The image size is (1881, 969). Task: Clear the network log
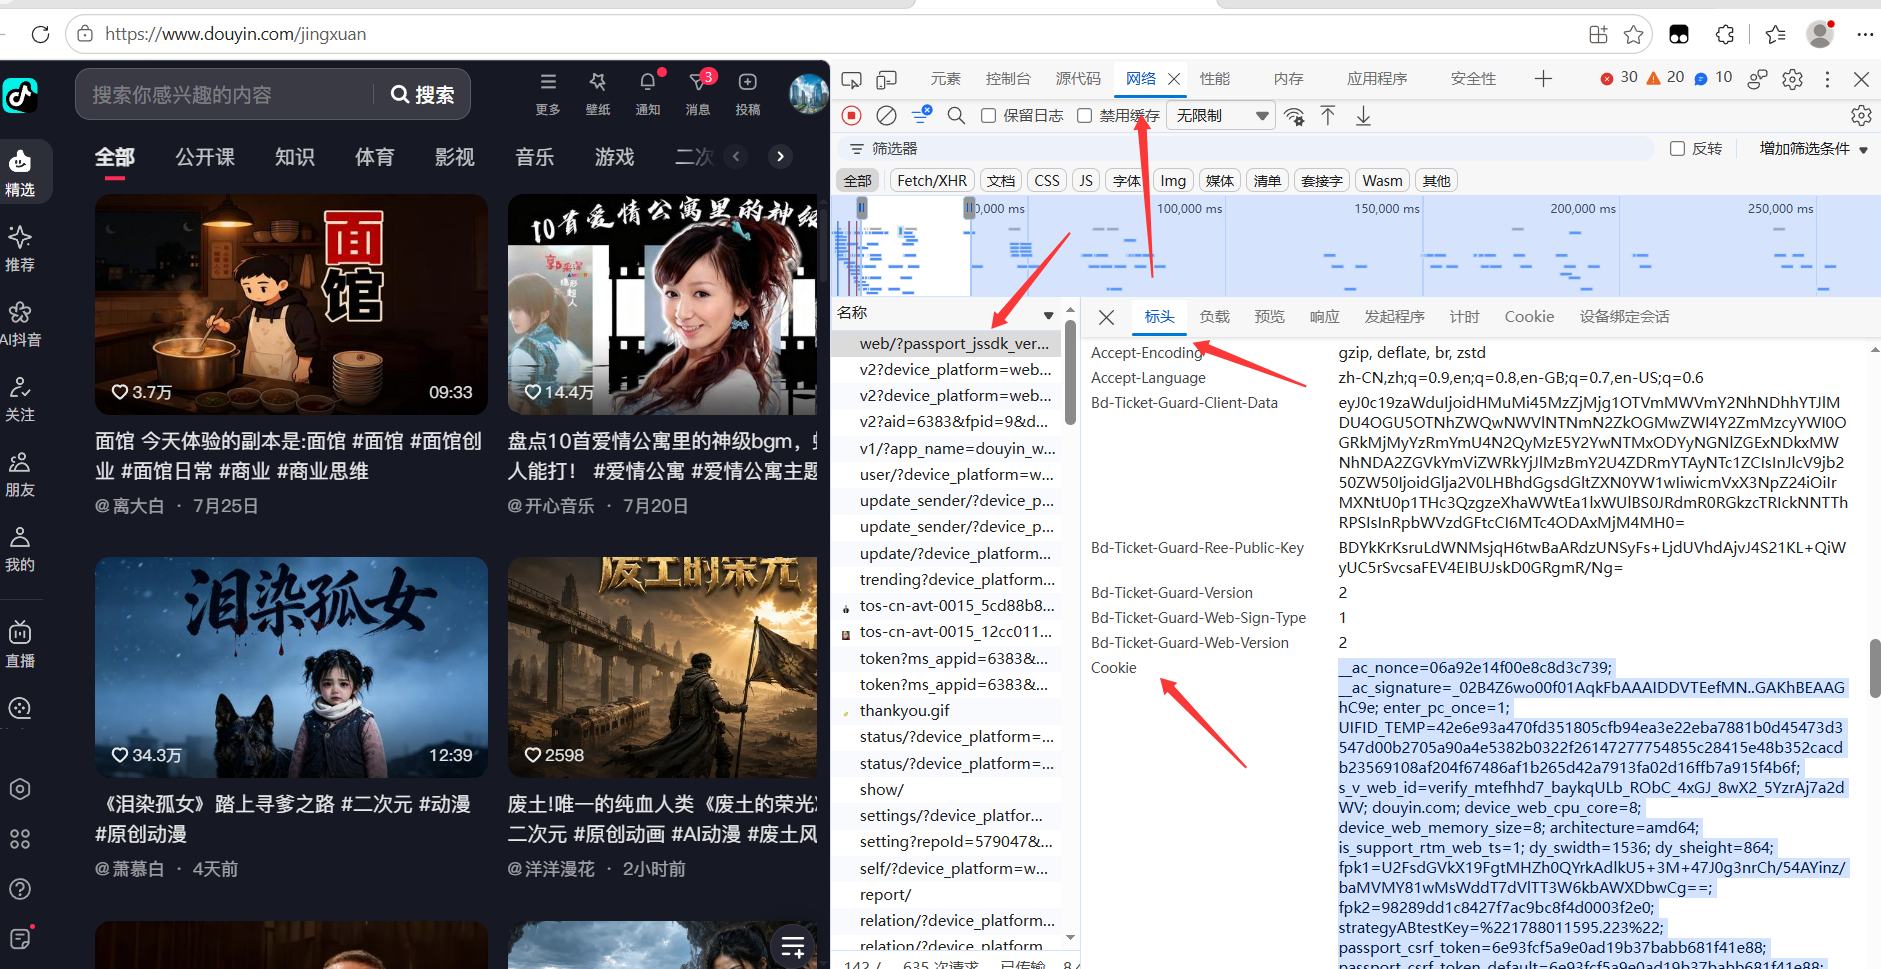(x=886, y=116)
